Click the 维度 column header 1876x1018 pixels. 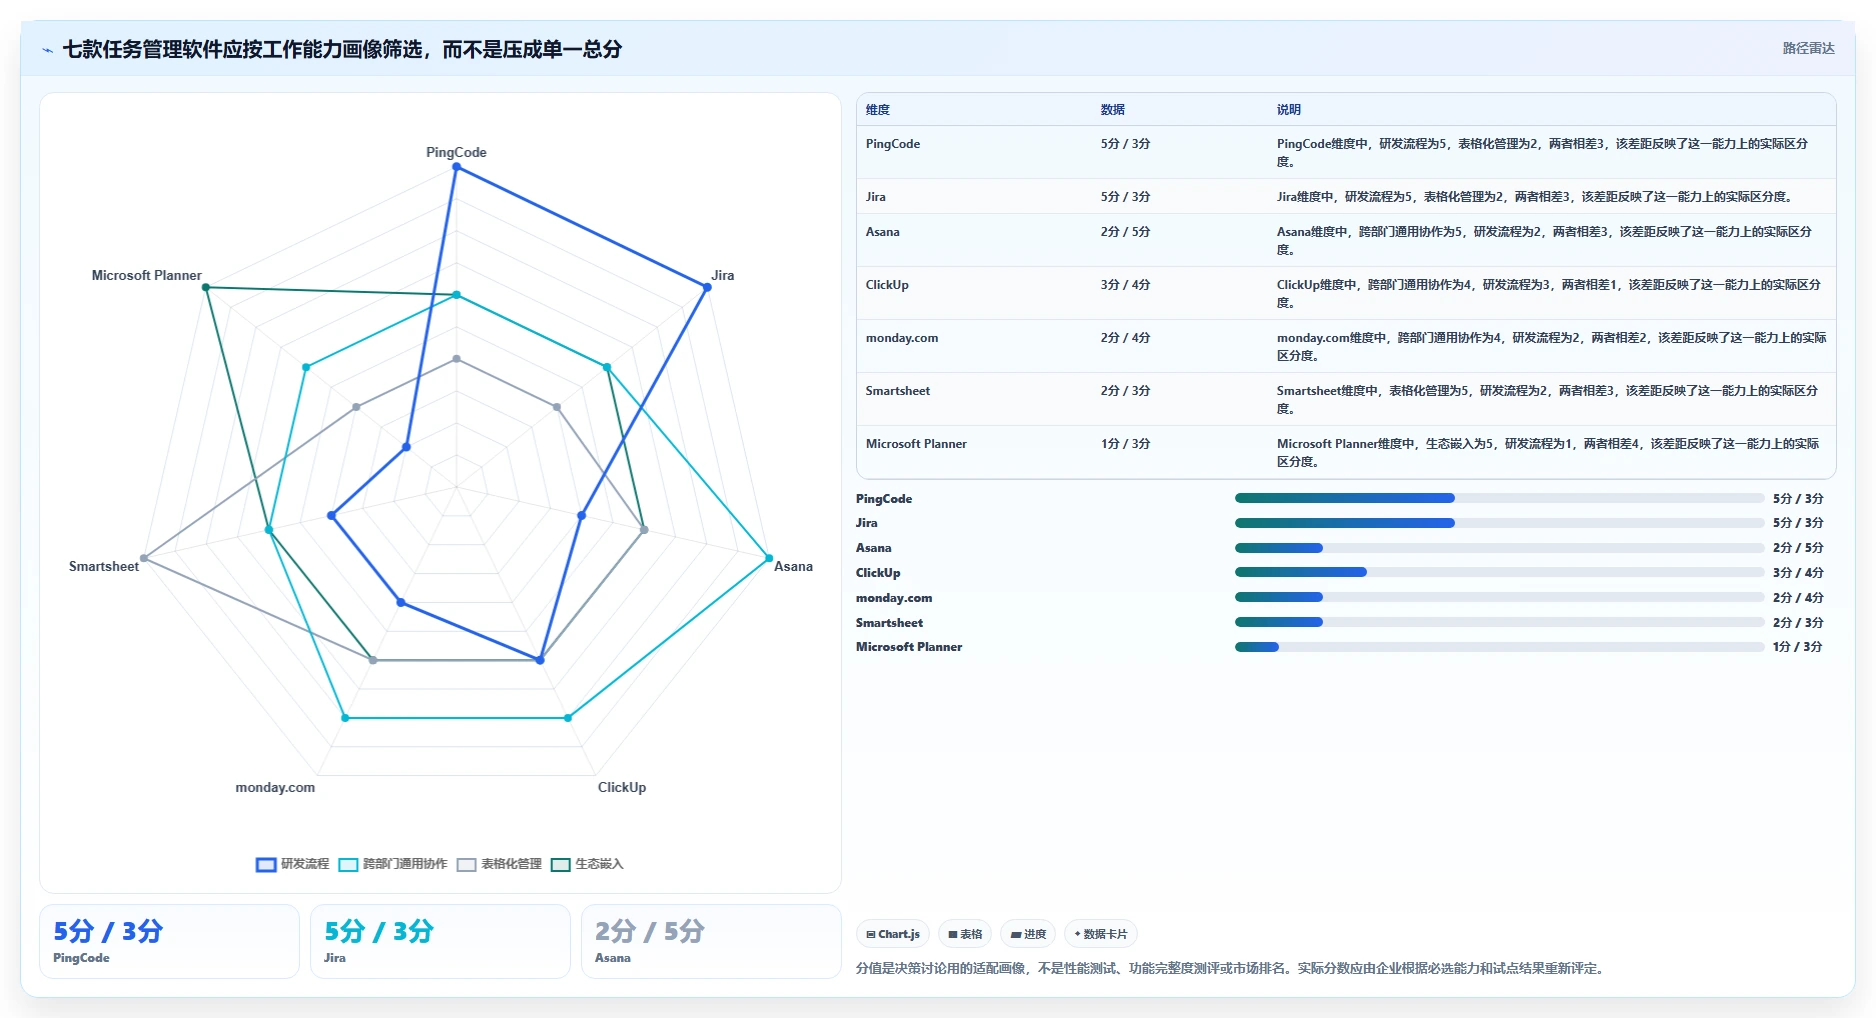point(878,110)
